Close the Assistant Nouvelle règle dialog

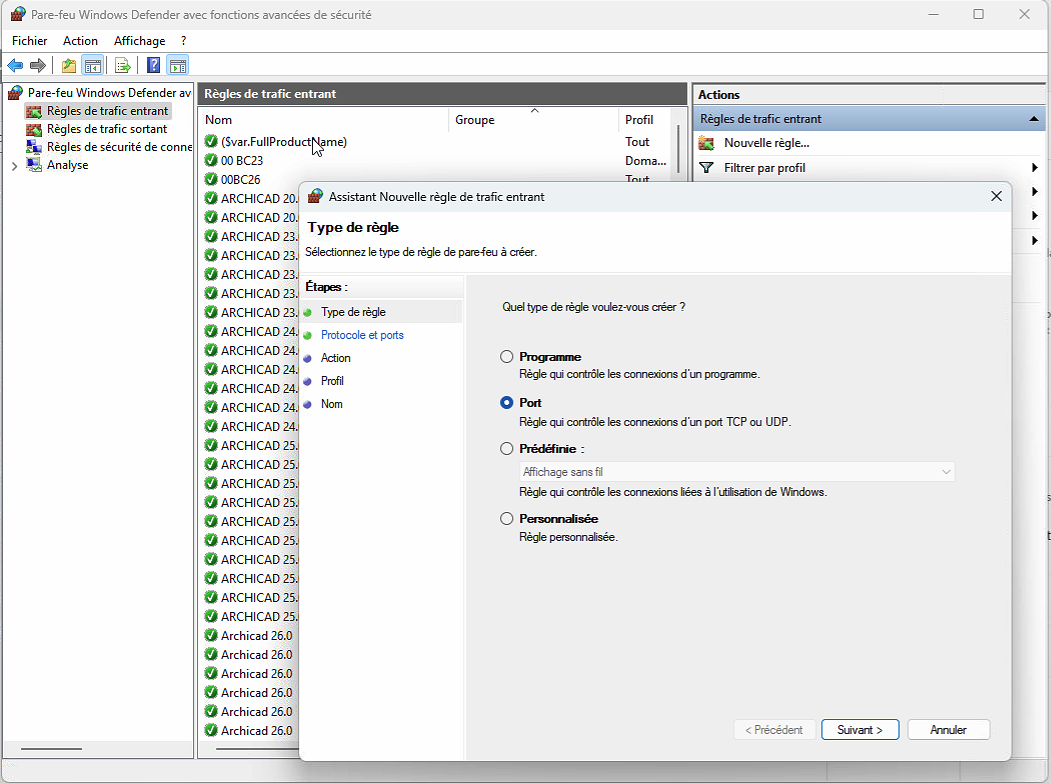coord(997,196)
